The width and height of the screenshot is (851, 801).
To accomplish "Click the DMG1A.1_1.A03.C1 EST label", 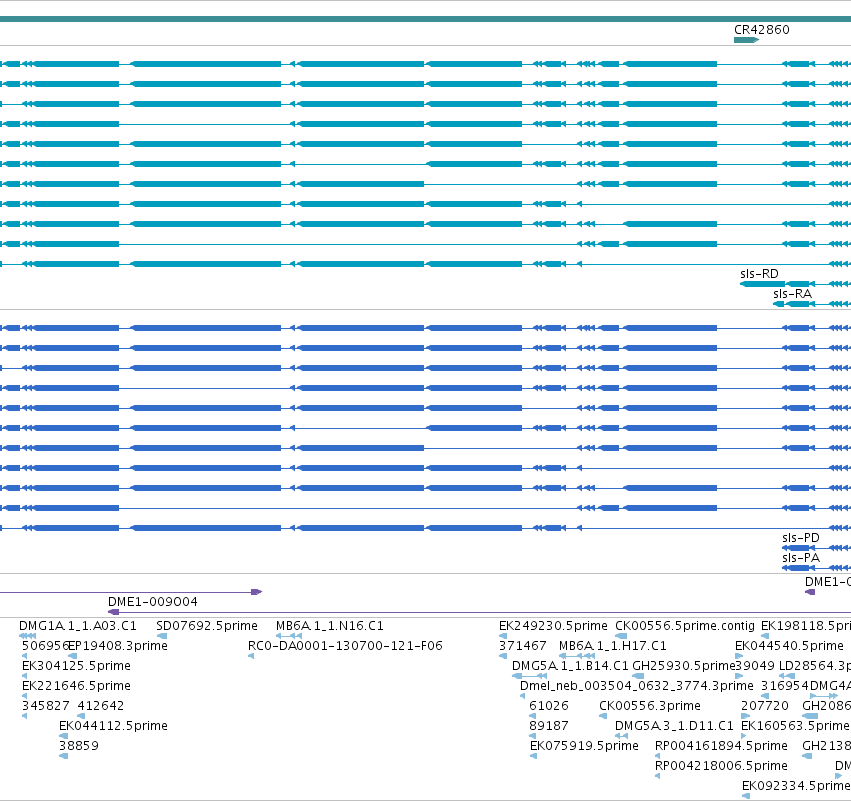I will pyautogui.click(x=78, y=626).
